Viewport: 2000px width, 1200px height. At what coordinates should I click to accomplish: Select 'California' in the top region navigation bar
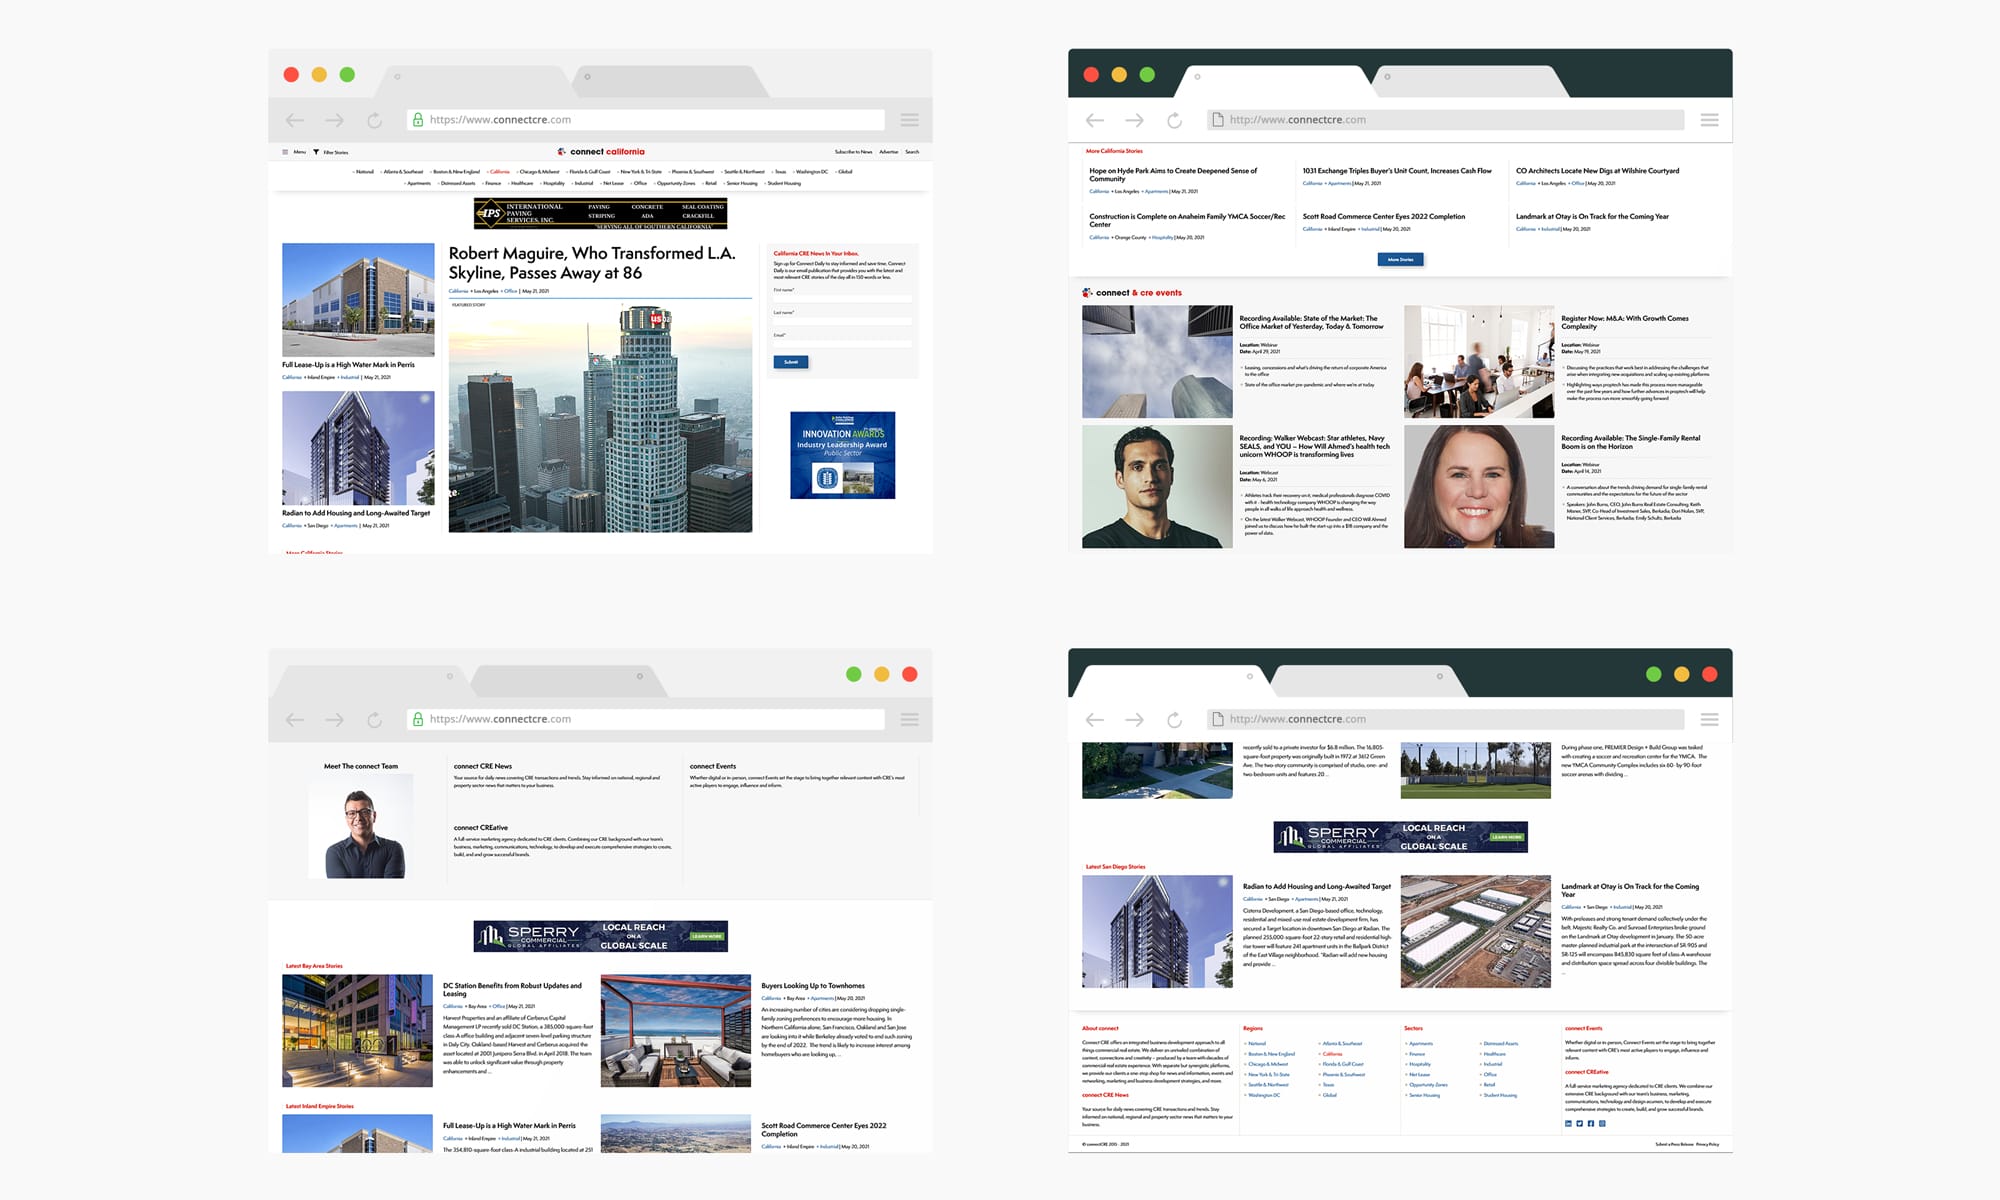click(499, 172)
